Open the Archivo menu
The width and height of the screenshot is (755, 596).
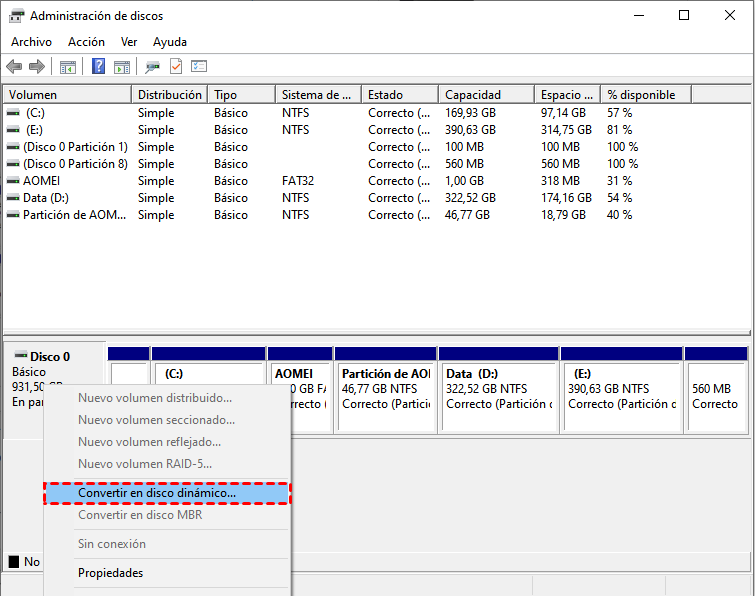[x=31, y=42]
